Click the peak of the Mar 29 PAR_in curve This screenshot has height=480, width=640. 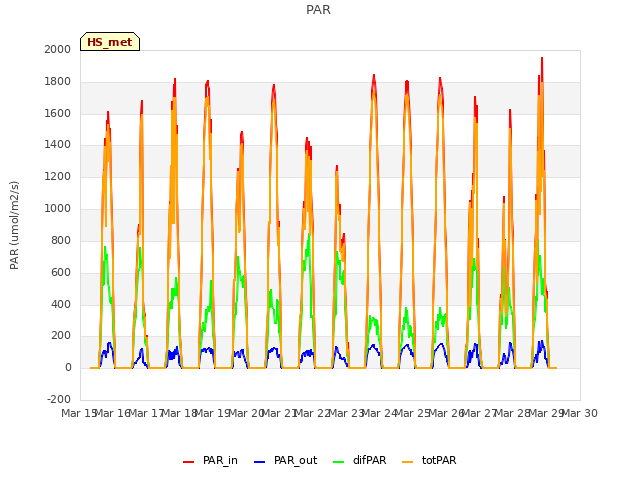tap(542, 58)
